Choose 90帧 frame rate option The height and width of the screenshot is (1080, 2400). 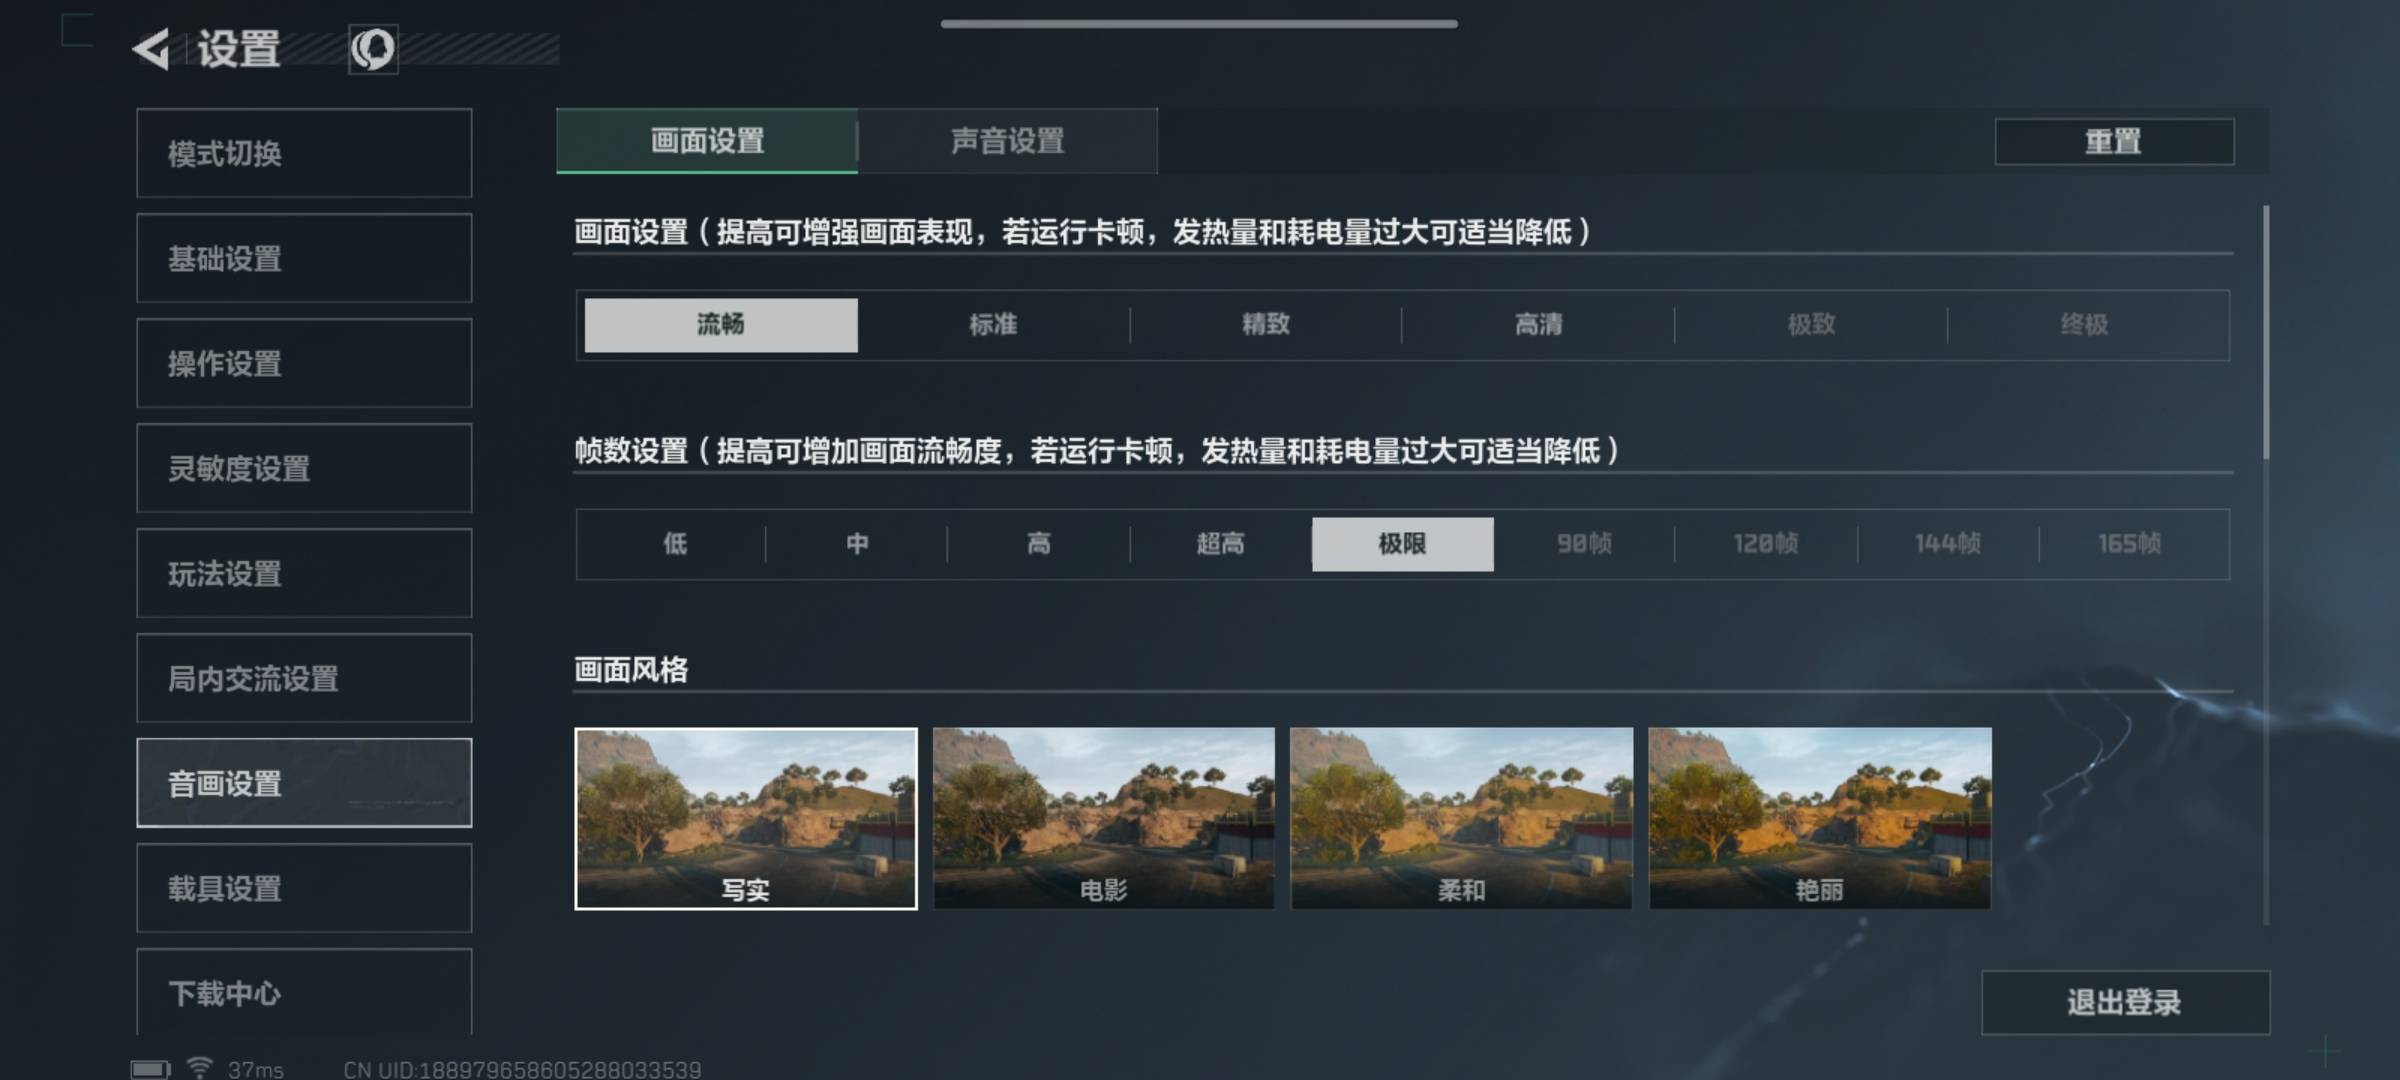(1584, 544)
